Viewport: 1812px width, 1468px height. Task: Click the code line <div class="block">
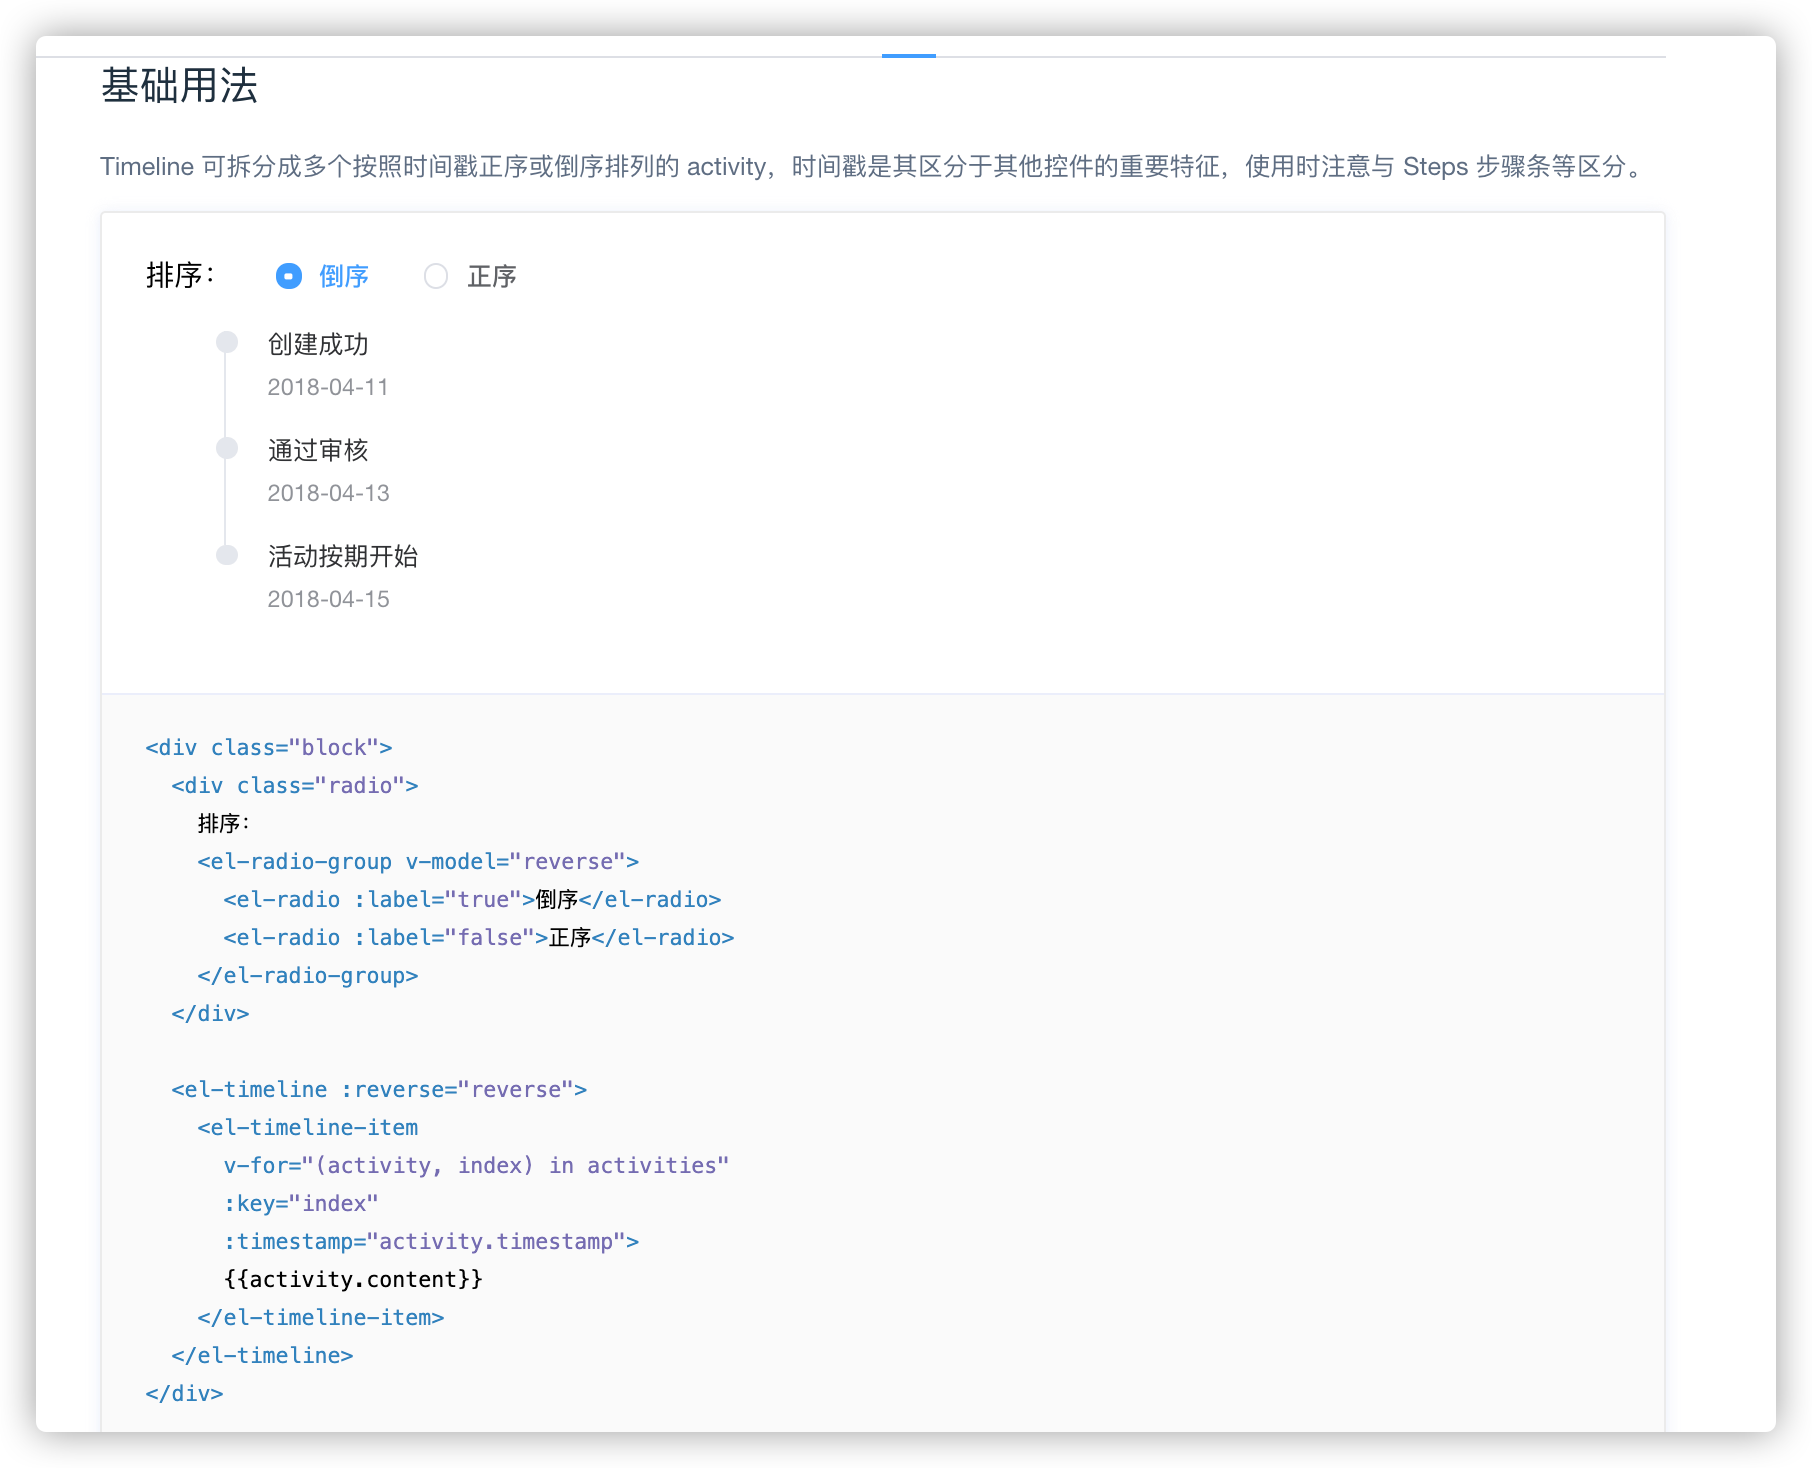[x=269, y=747]
